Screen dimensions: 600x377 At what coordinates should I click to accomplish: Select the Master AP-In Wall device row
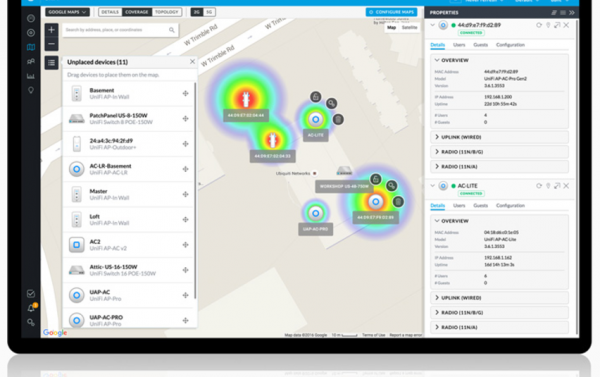[x=129, y=194]
